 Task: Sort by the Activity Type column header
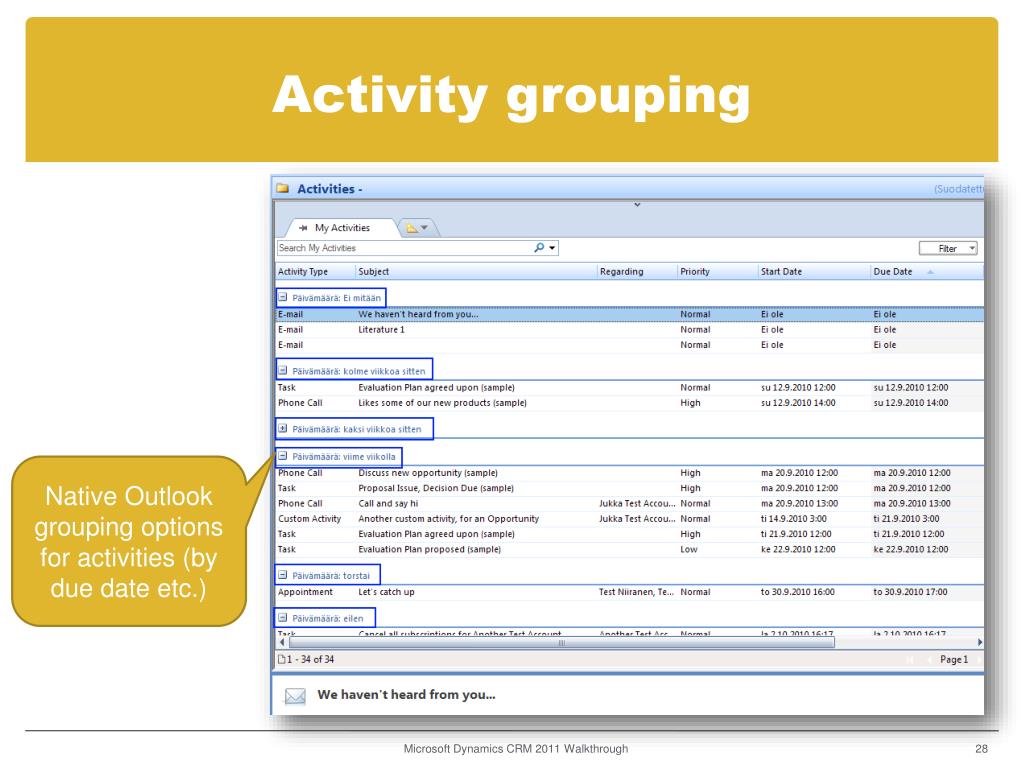(x=315, y=272)
